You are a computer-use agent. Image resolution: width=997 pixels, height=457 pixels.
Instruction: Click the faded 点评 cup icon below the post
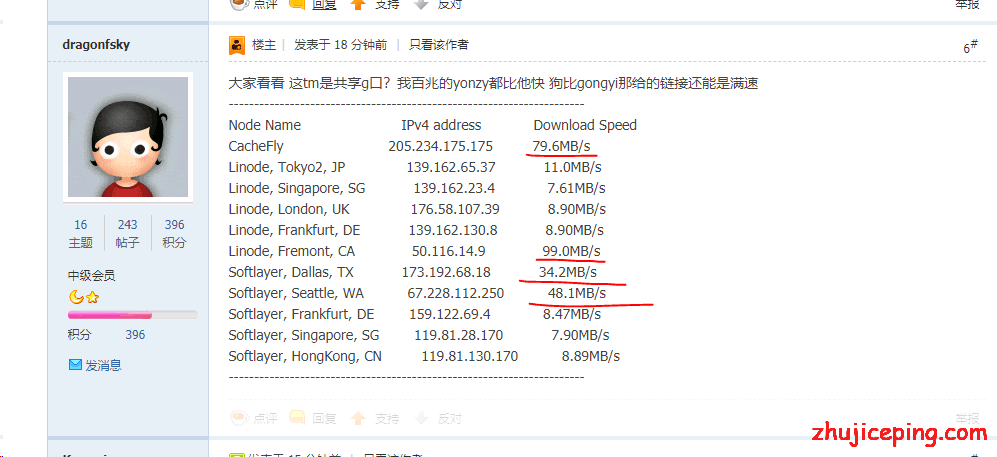238,418
